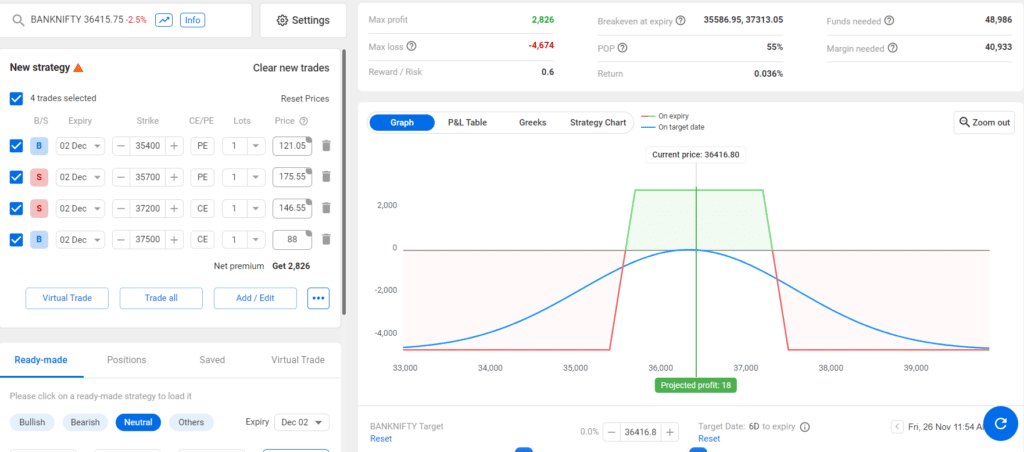Decrease the 37200 strike with minus
The width and height of the screenshot is (1024, 452).
tap(121, 208)
